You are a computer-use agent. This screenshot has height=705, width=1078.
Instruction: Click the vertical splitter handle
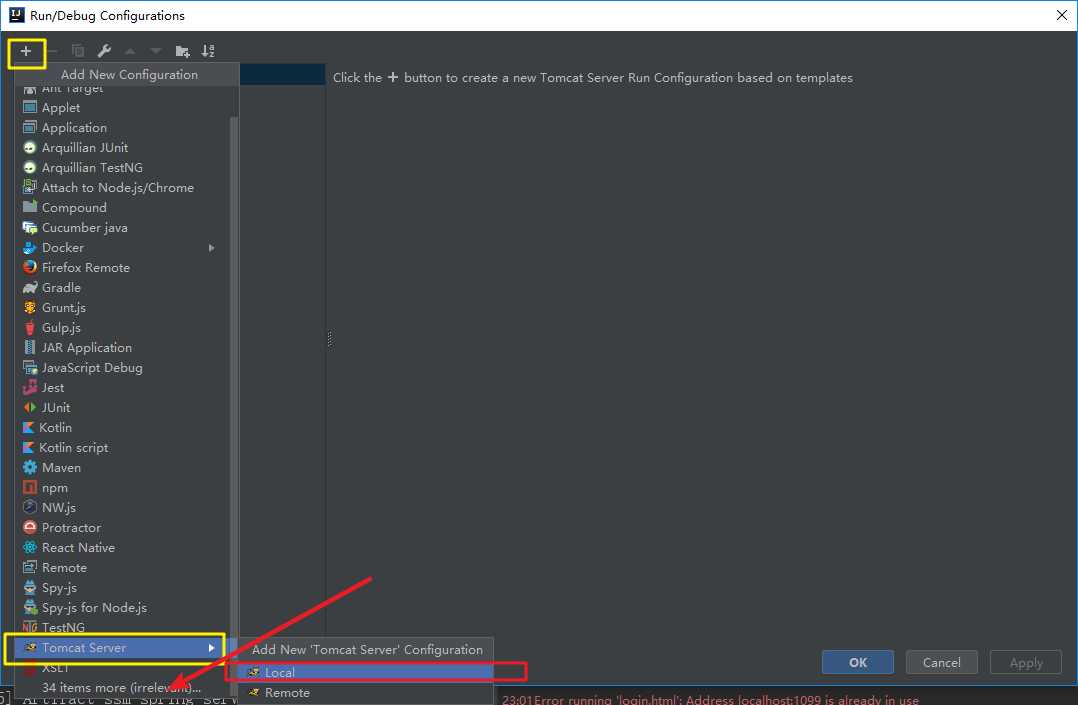click(329, 339)
